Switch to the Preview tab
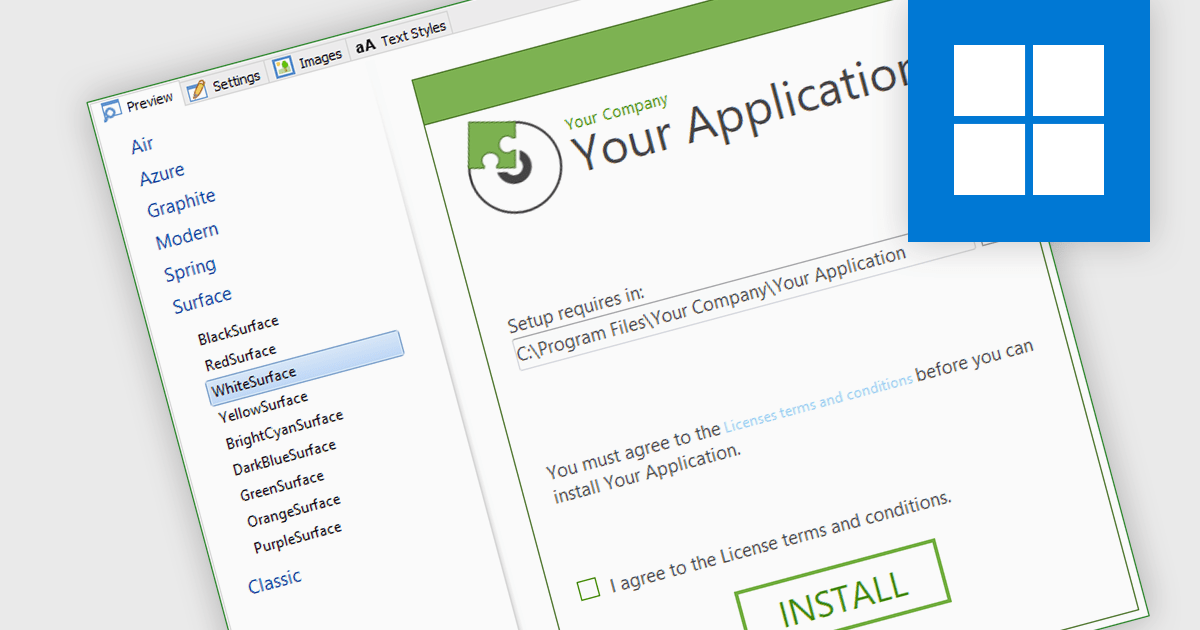The width and height of the screenshot is (1200, 630). click(139, 103)
